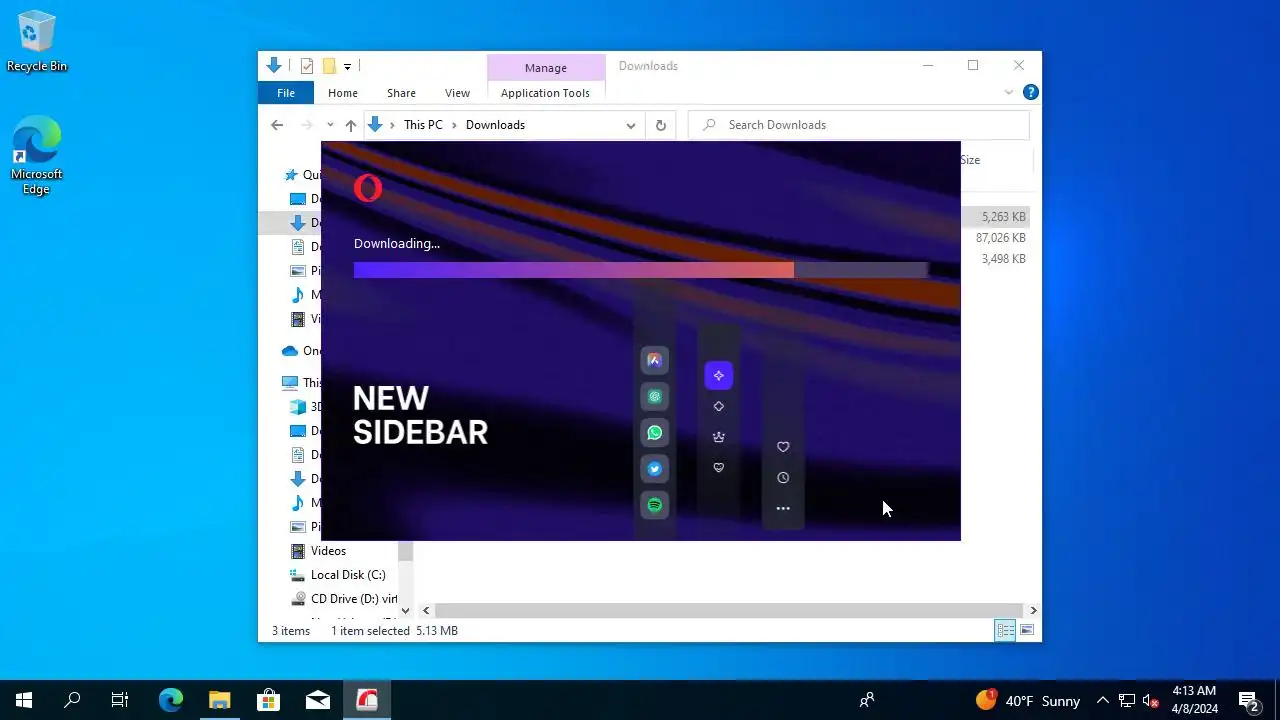This screenshot has width=1280, height=720.
Task: Click the Opera installer download progress bar
Action: [x=641, y=270]
